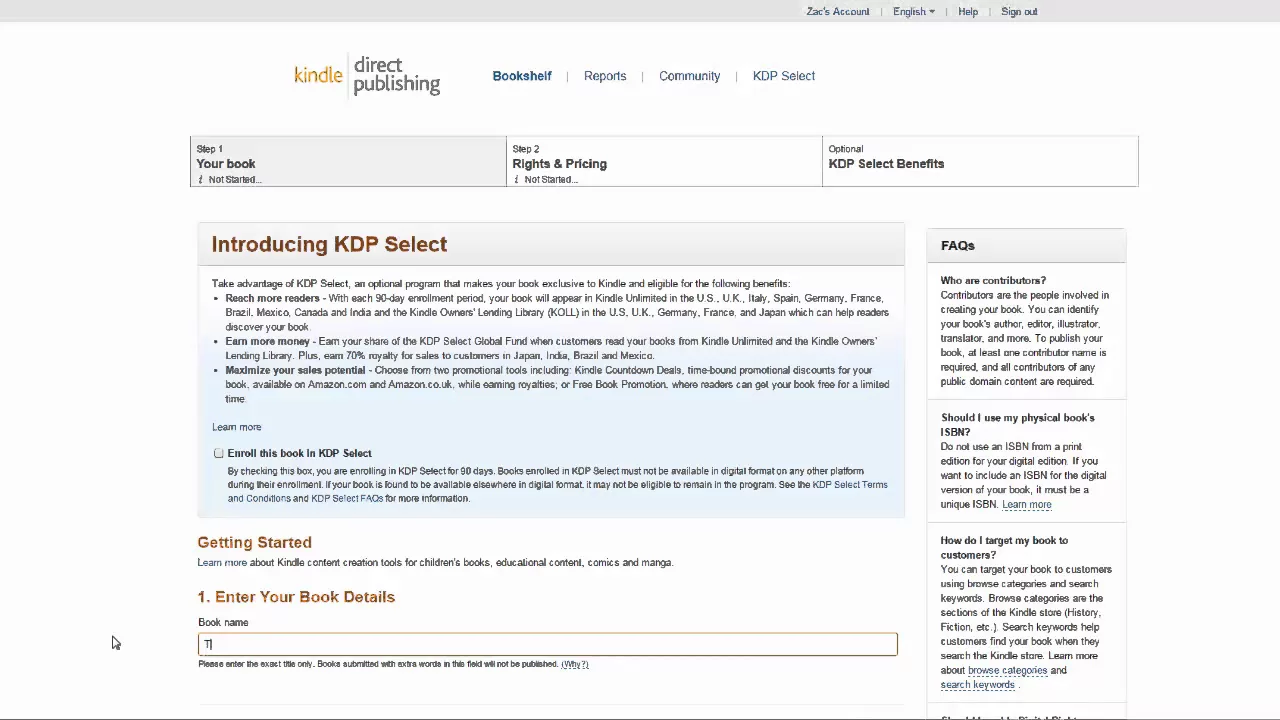Open the search keywords FAQ link
Screen dimensions: 1280x720
977,685
